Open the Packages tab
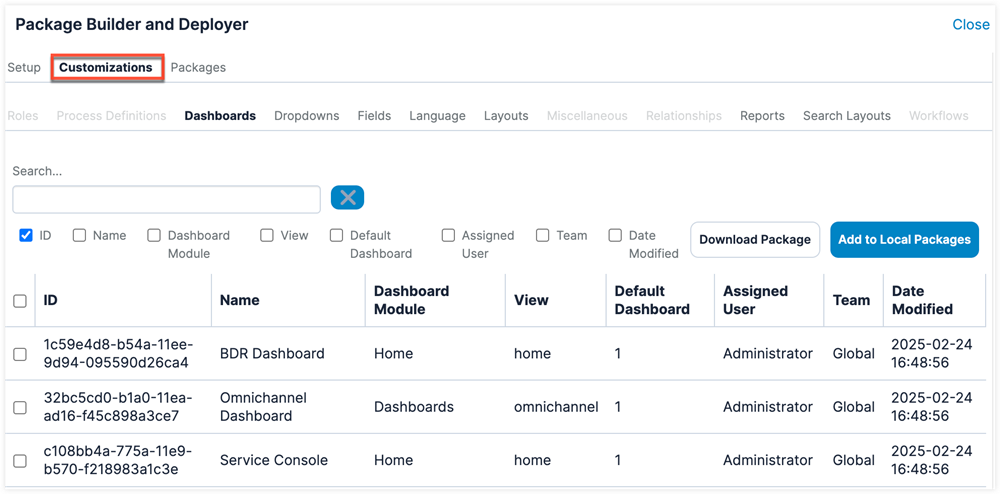1000x494 pixels. (198, 68)
